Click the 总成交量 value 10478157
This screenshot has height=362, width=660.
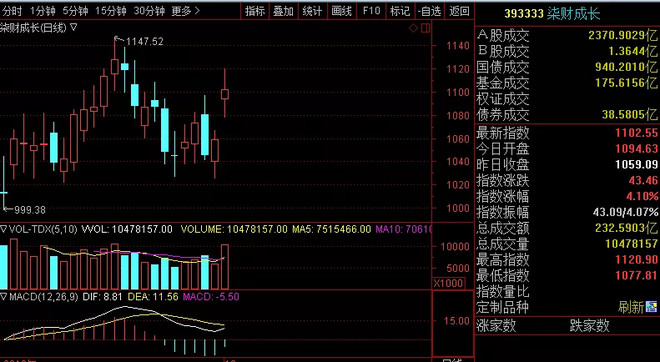tap(631, 244)
